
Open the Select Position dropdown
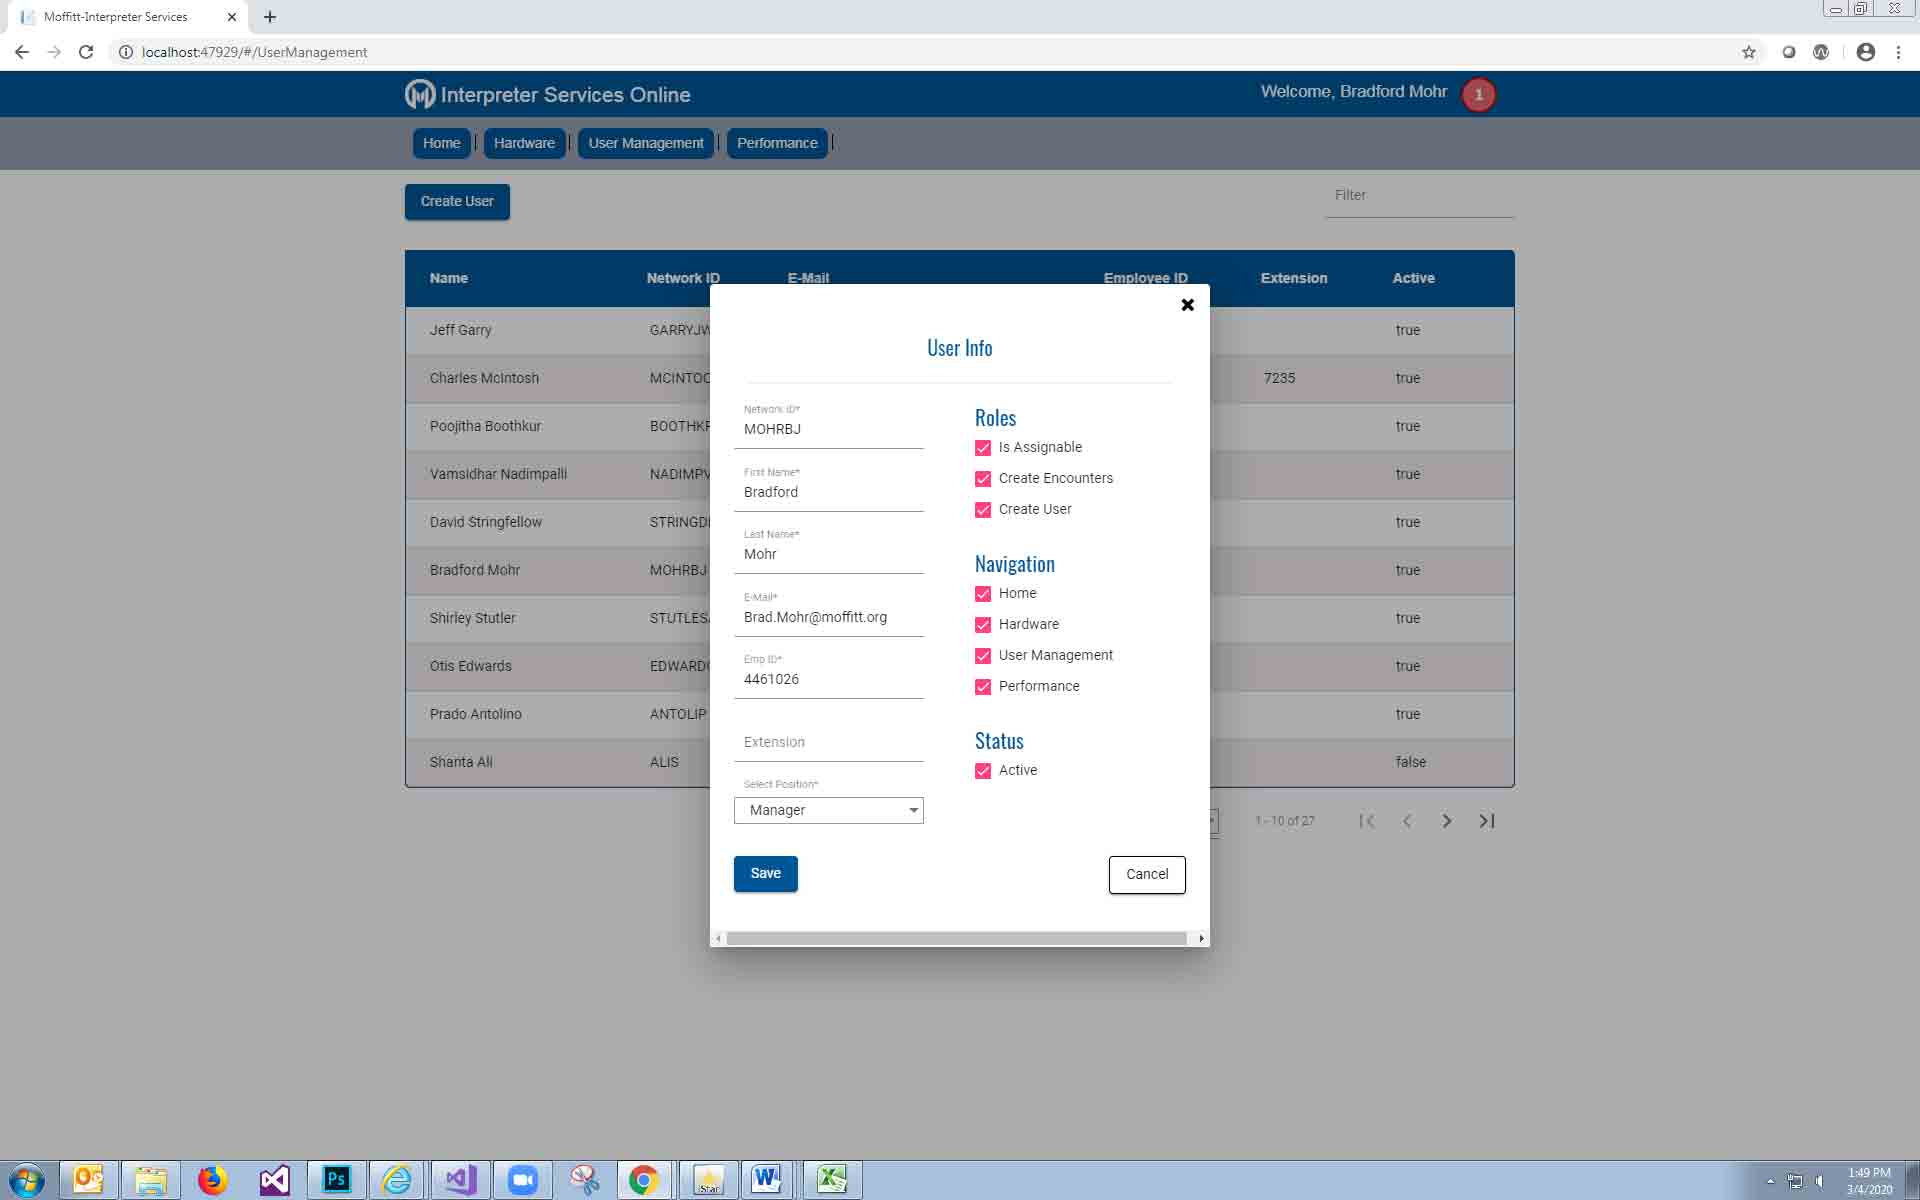tap(828, 810)
